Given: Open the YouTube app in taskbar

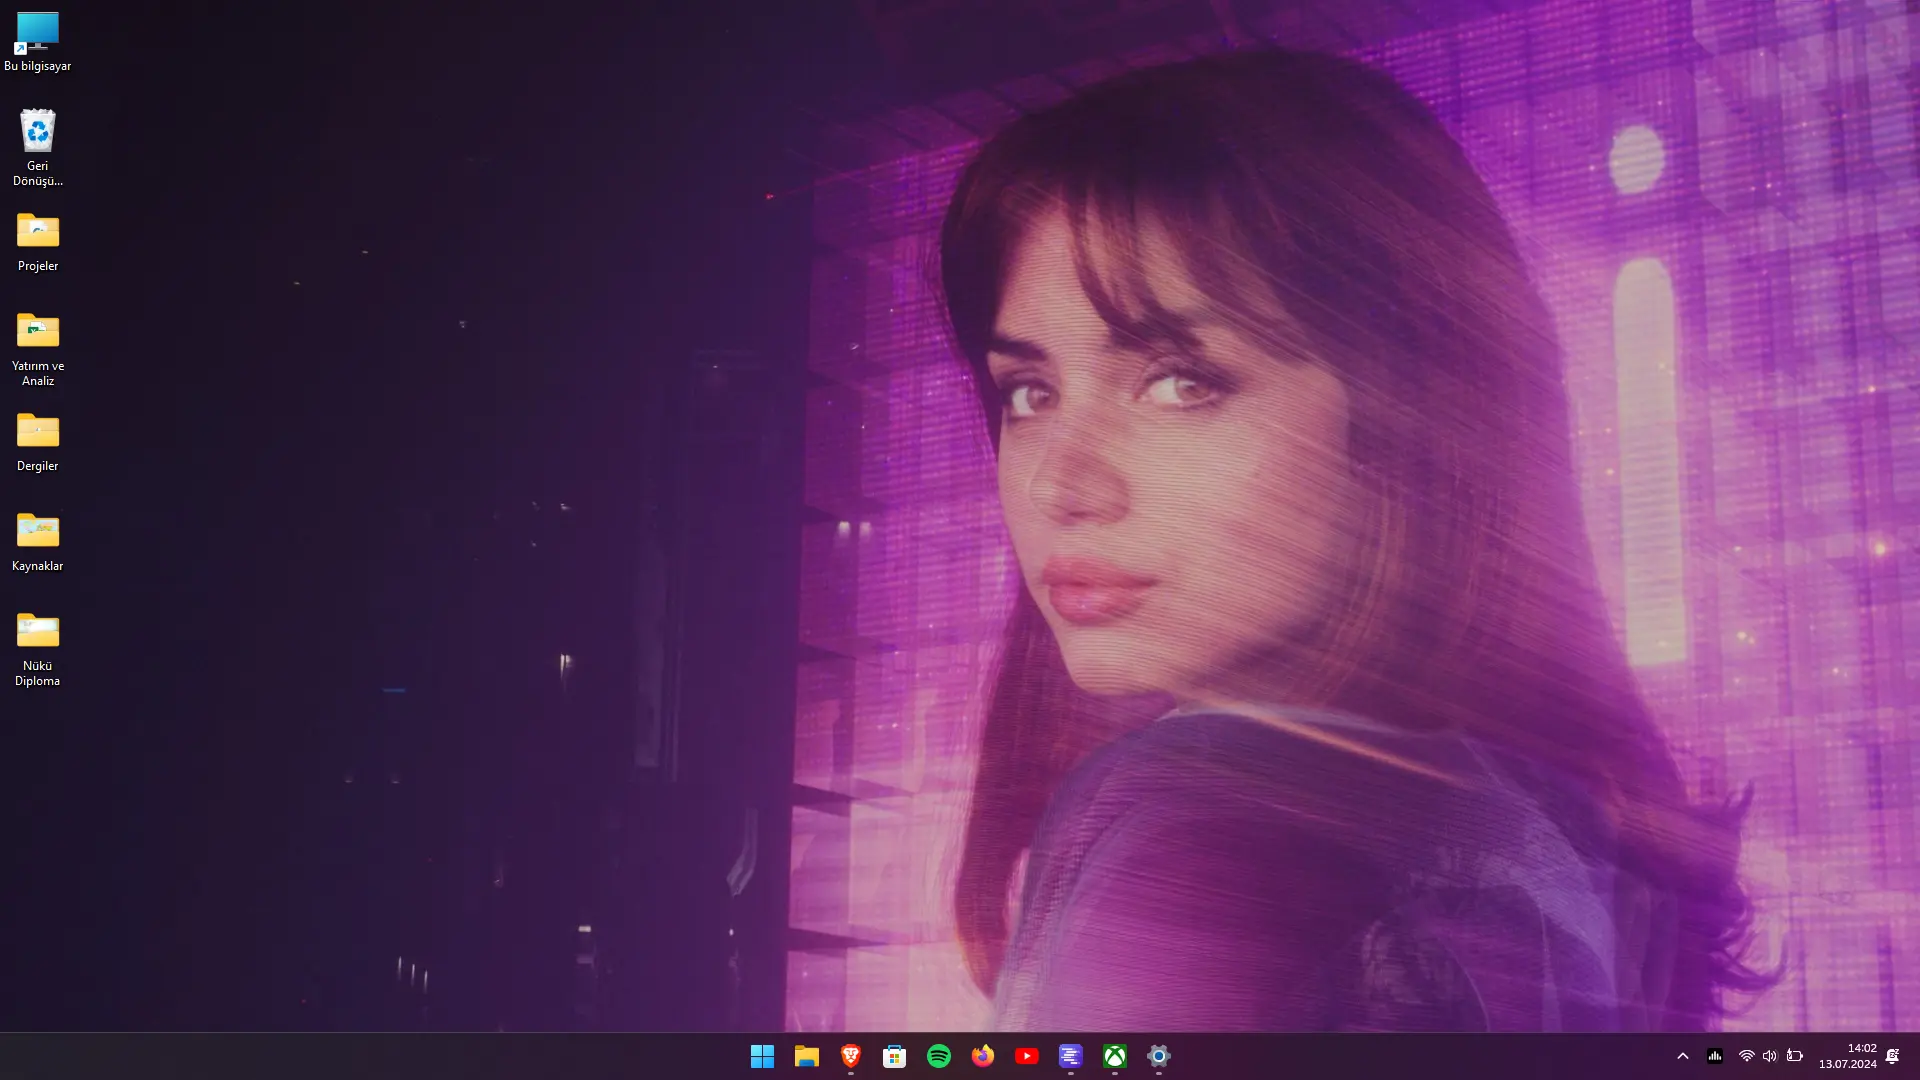Looking at the screenshot, I should (x=1026, y=1056).
